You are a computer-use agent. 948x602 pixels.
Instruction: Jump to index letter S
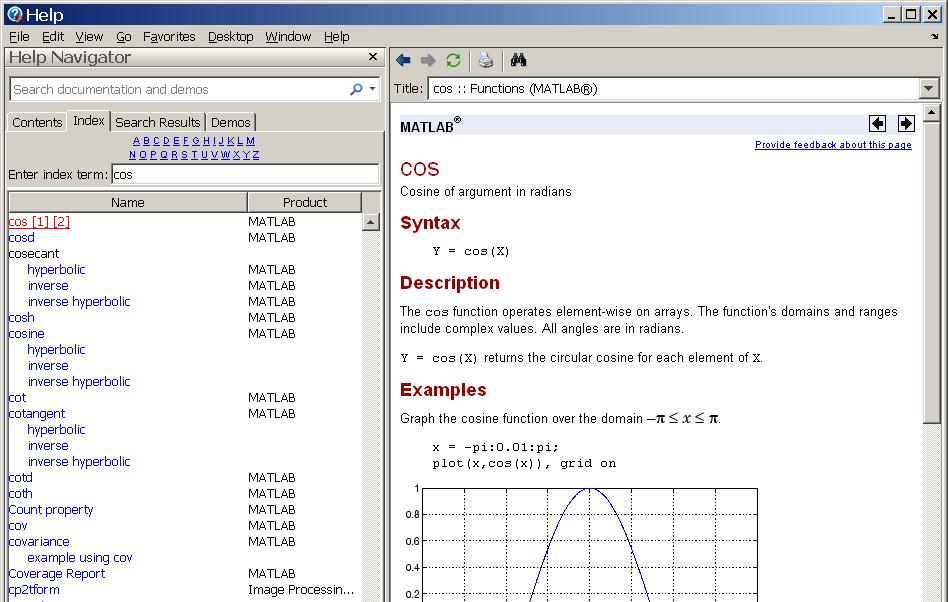pos(184,155)
